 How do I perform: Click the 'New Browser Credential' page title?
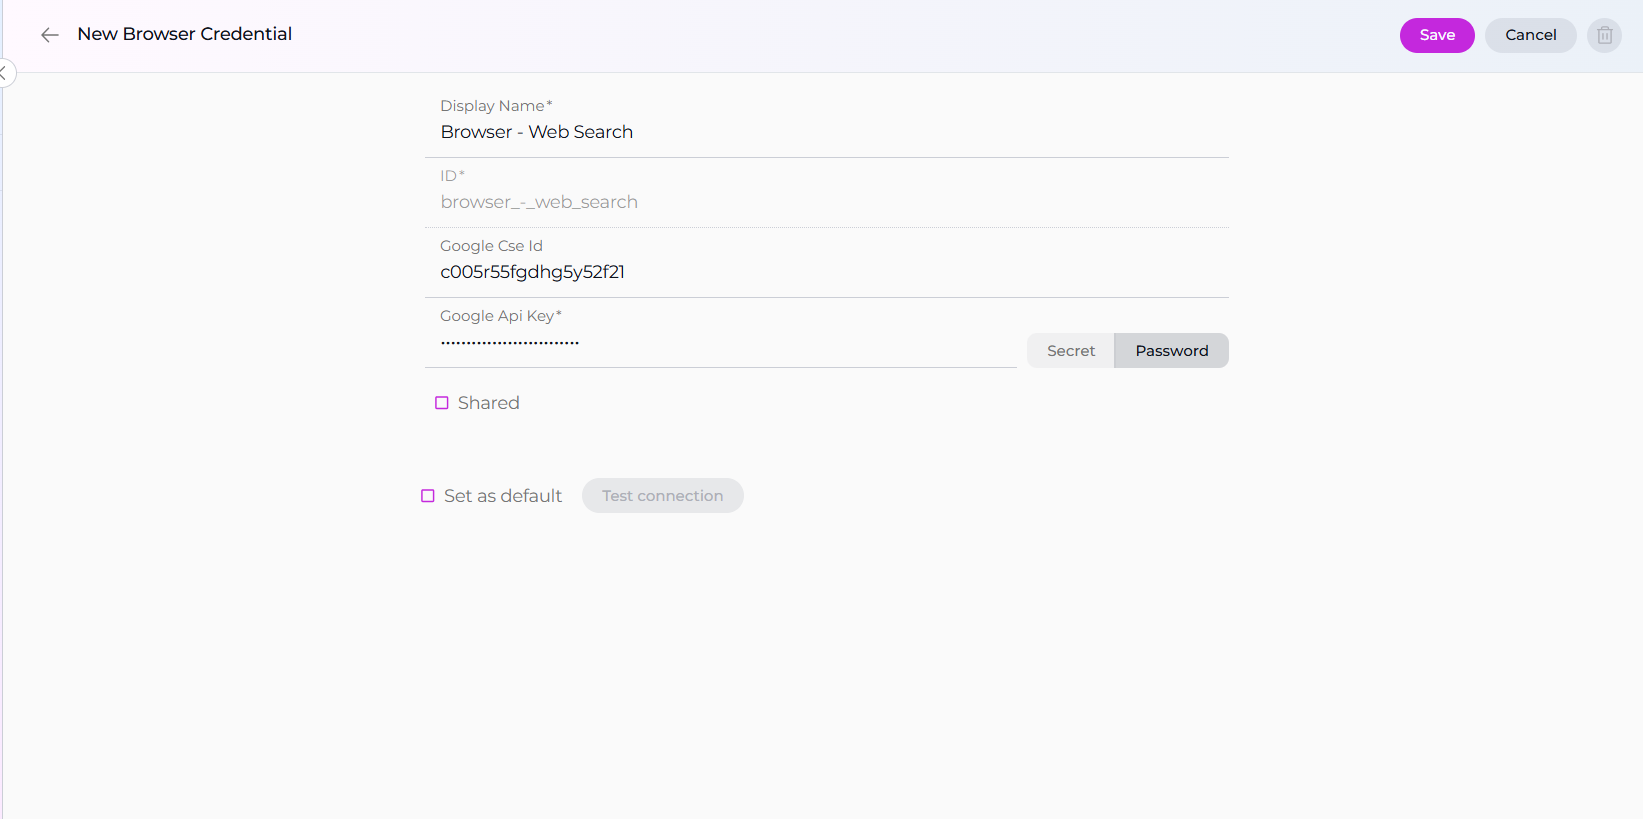click(185, 34)
